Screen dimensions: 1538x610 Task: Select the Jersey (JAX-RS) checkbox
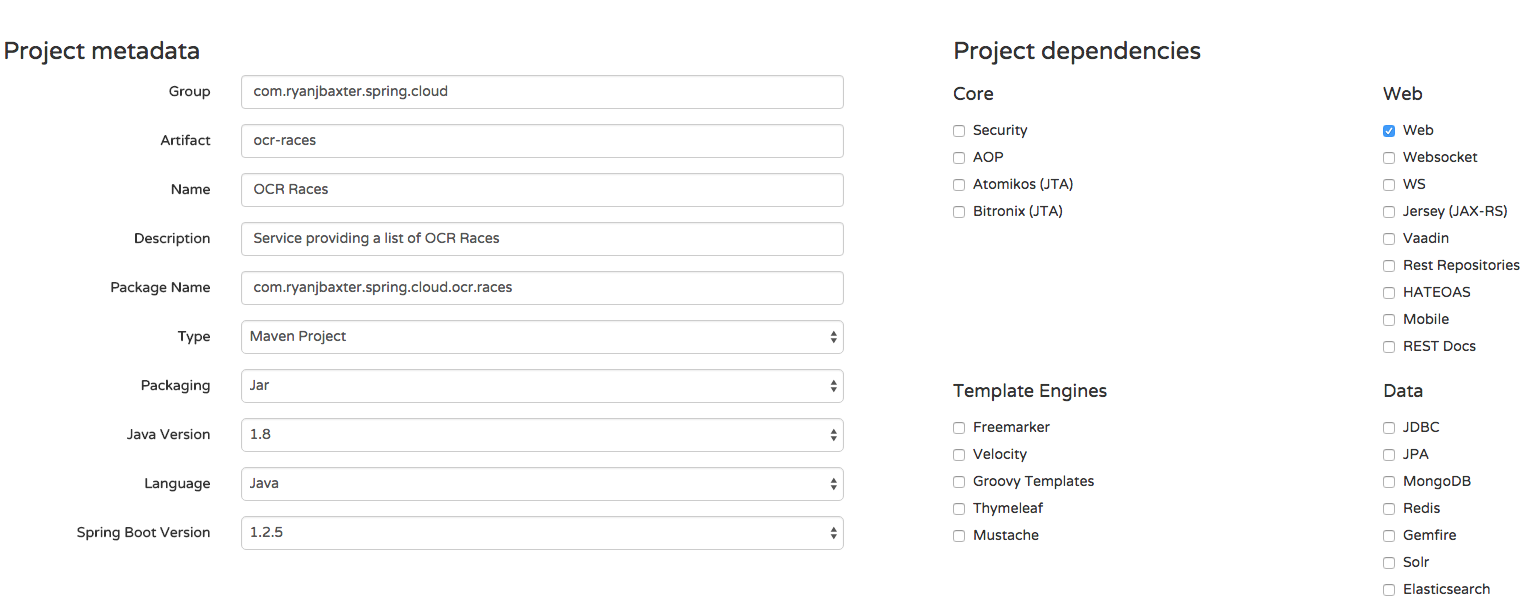click(1389, 212)
